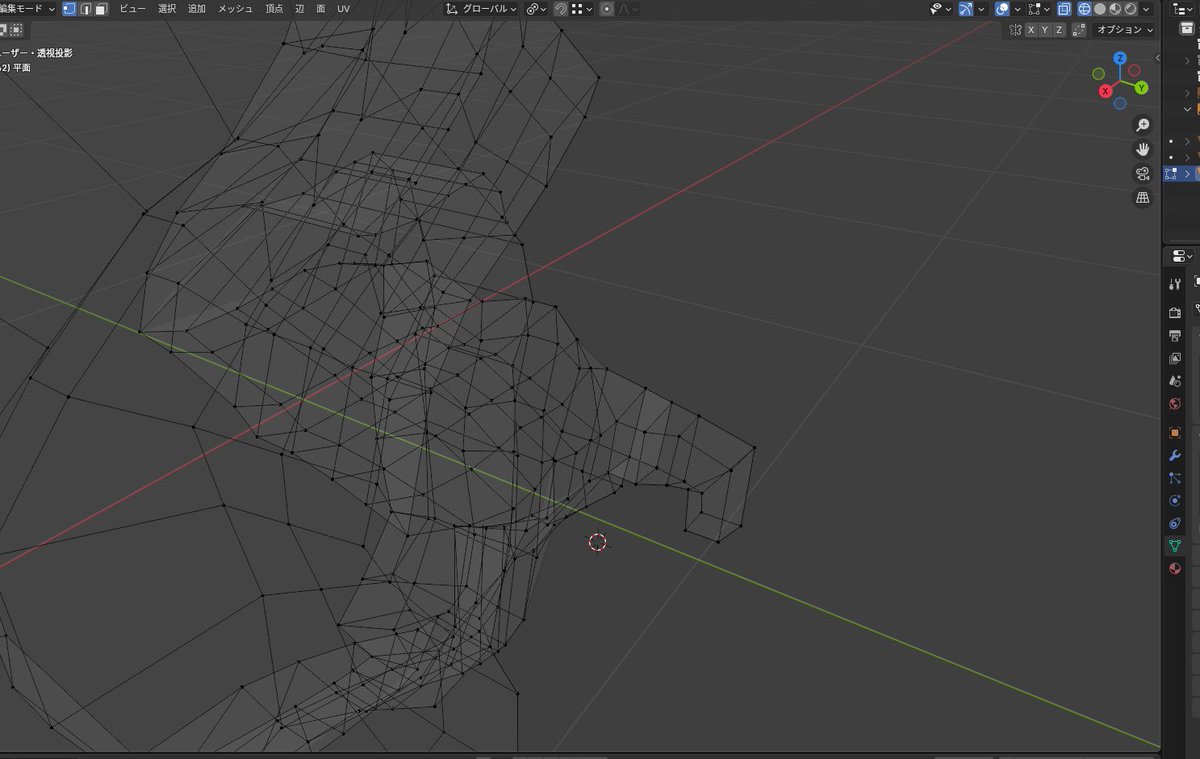Open グローバル transform orientation dropdown
The height and width of the screenshot is (759, 1200).
click(x=481, y=9)
